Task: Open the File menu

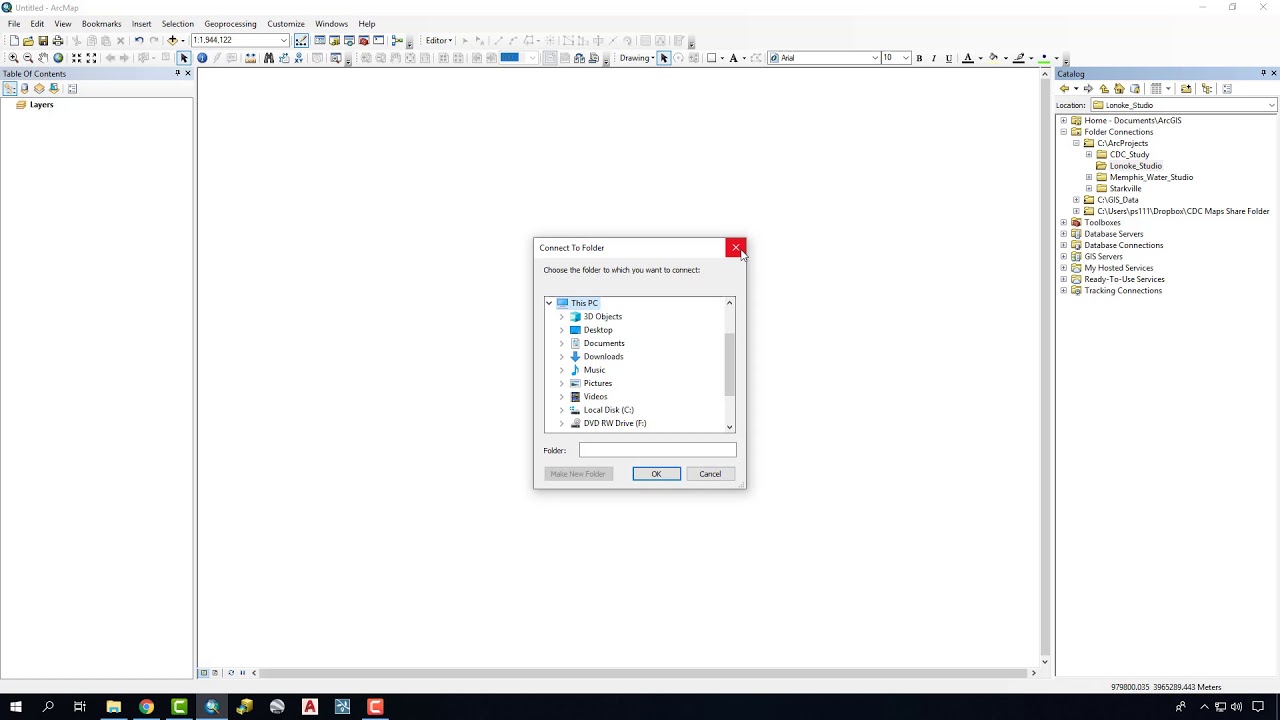Action: [x=14, y=24]
